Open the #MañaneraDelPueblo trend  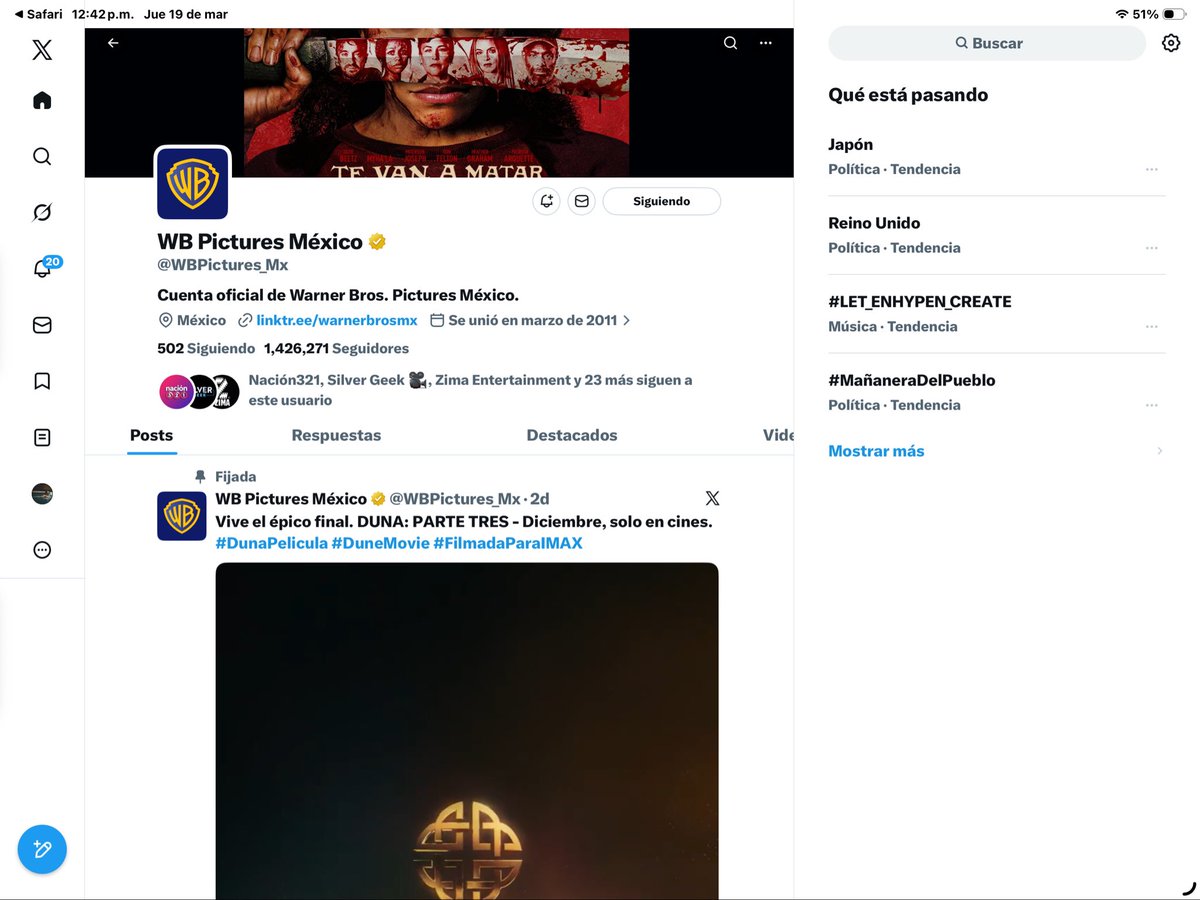pos(997,392)
